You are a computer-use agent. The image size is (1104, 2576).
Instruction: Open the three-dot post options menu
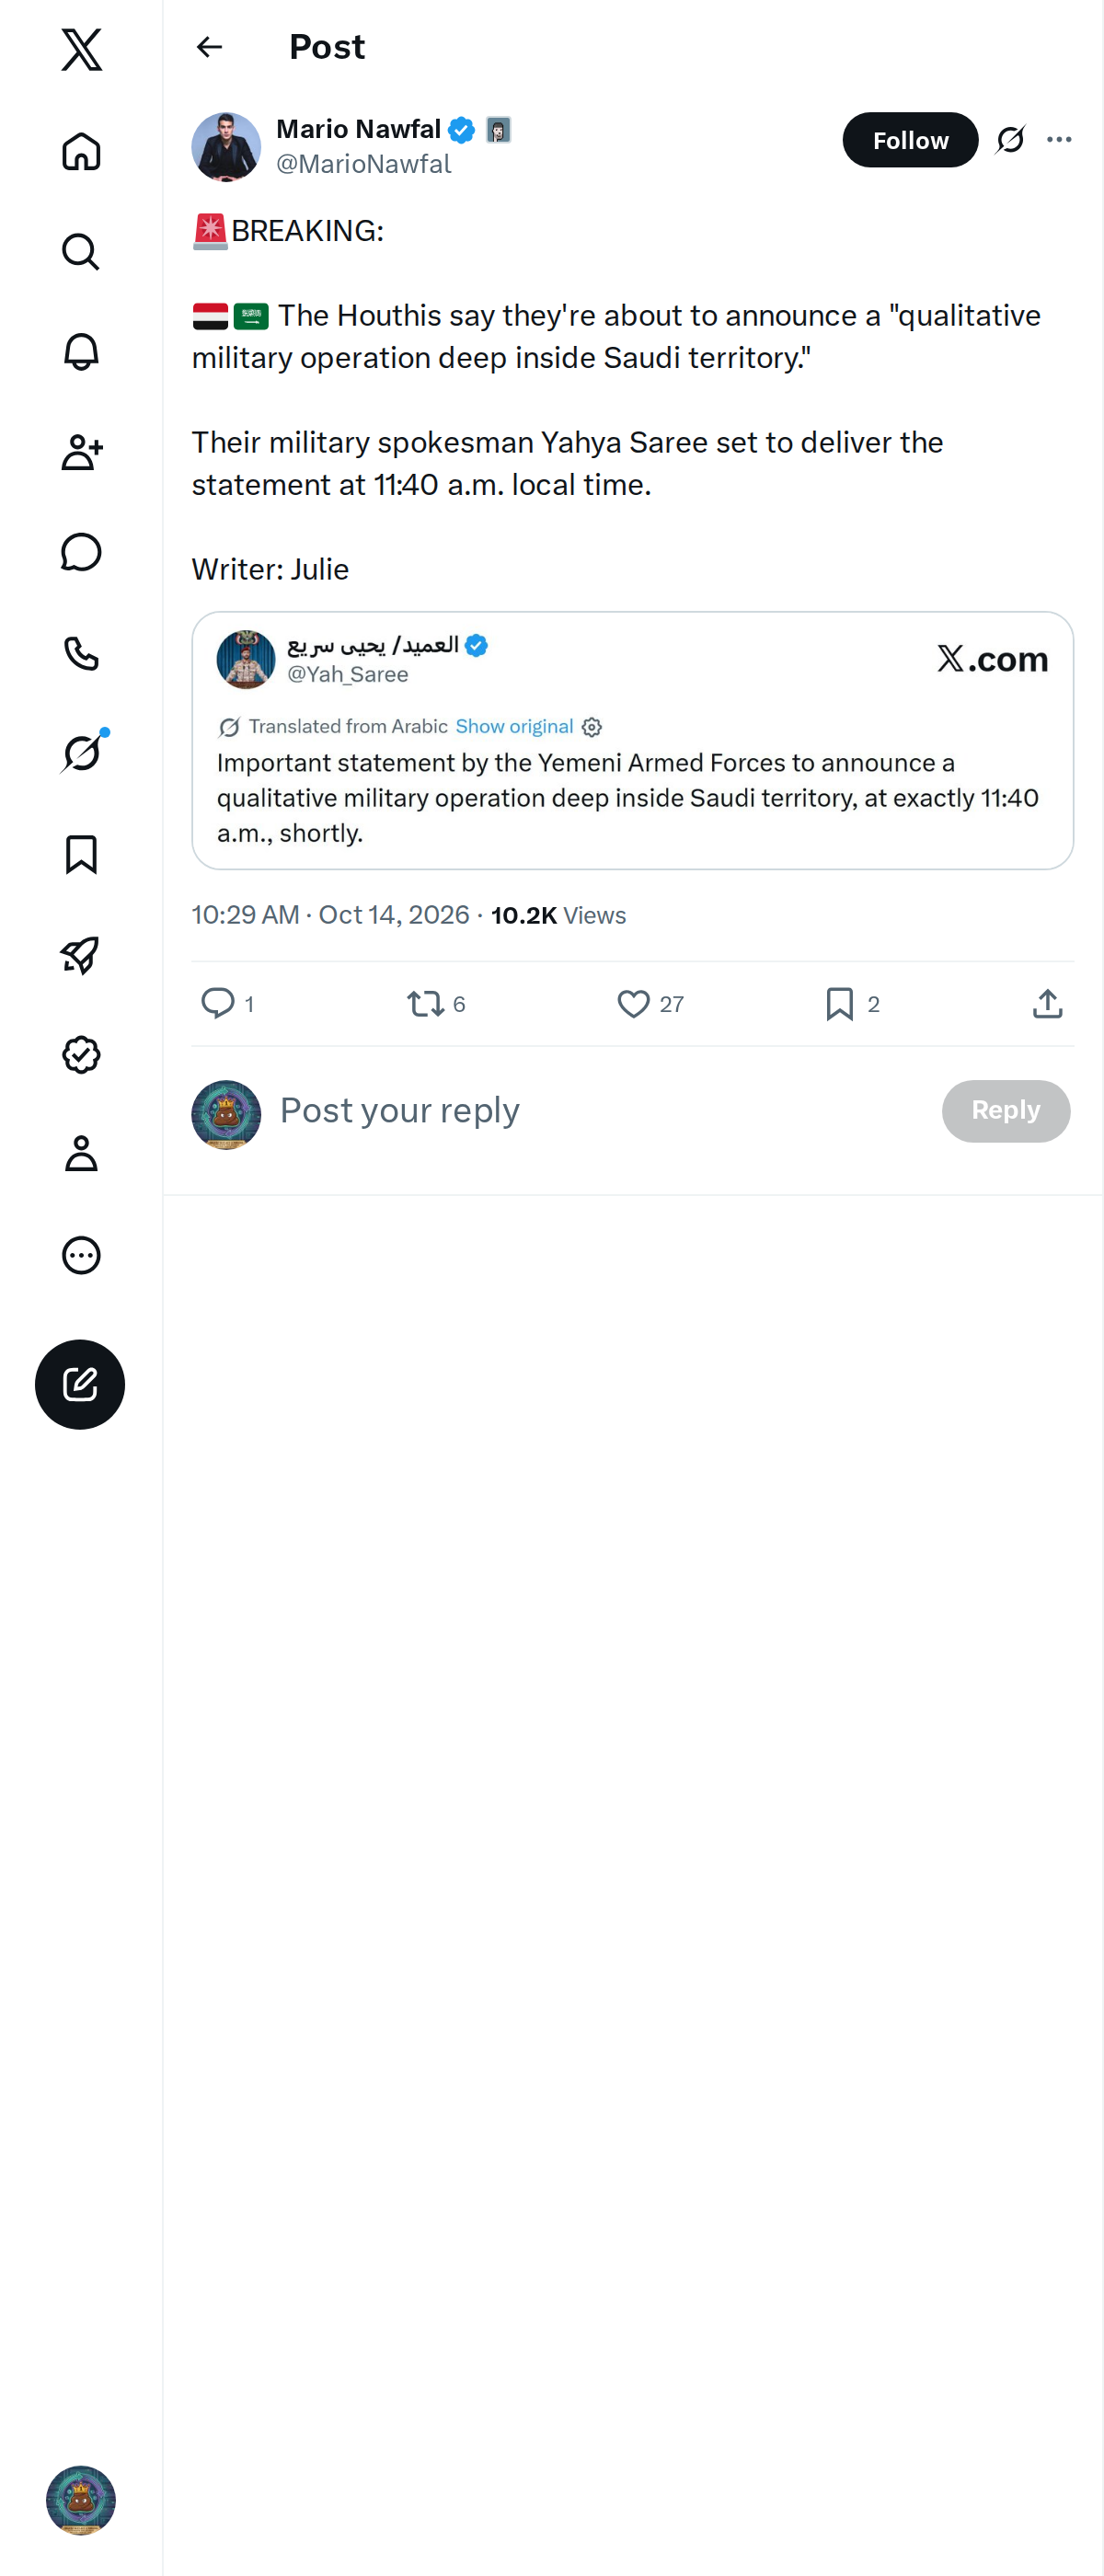(x=1059, y=140)
